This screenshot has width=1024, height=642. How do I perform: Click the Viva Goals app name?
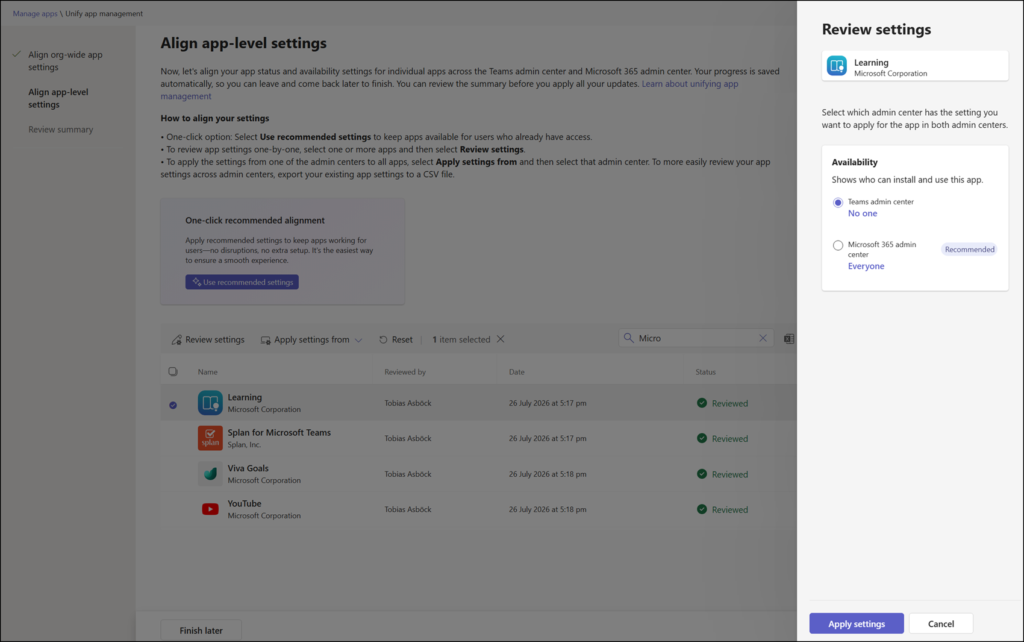248,468
